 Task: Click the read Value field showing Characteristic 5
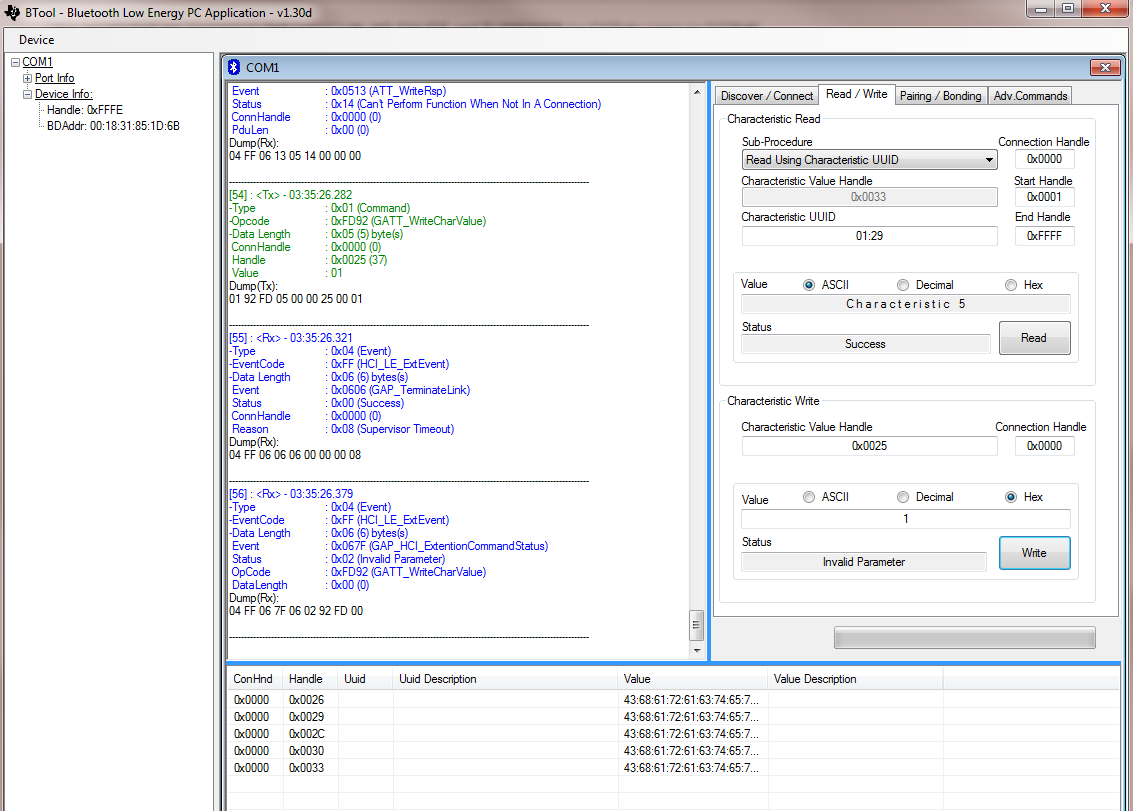[905, 304]
